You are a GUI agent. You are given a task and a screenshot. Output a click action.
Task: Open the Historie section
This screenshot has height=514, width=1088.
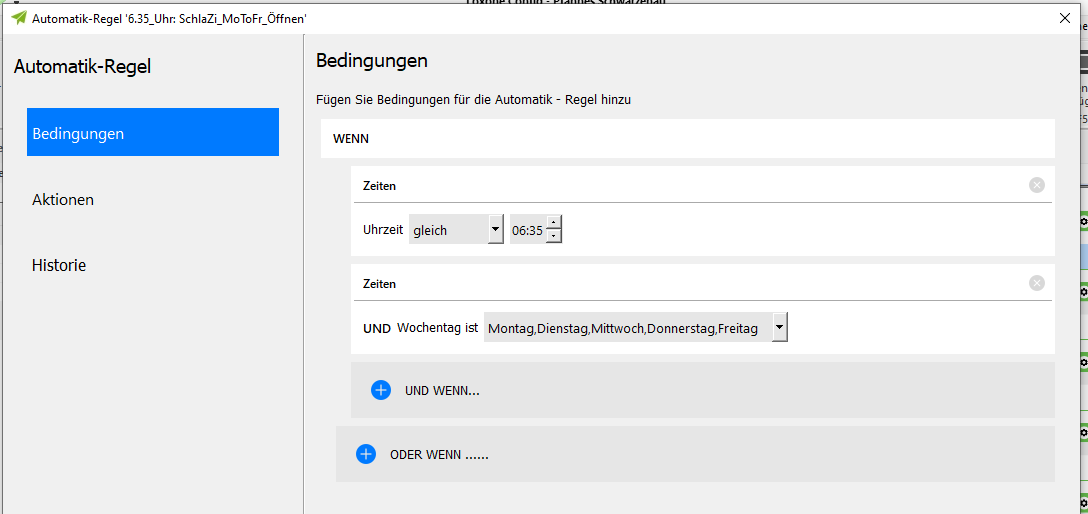tap(59, 265)
